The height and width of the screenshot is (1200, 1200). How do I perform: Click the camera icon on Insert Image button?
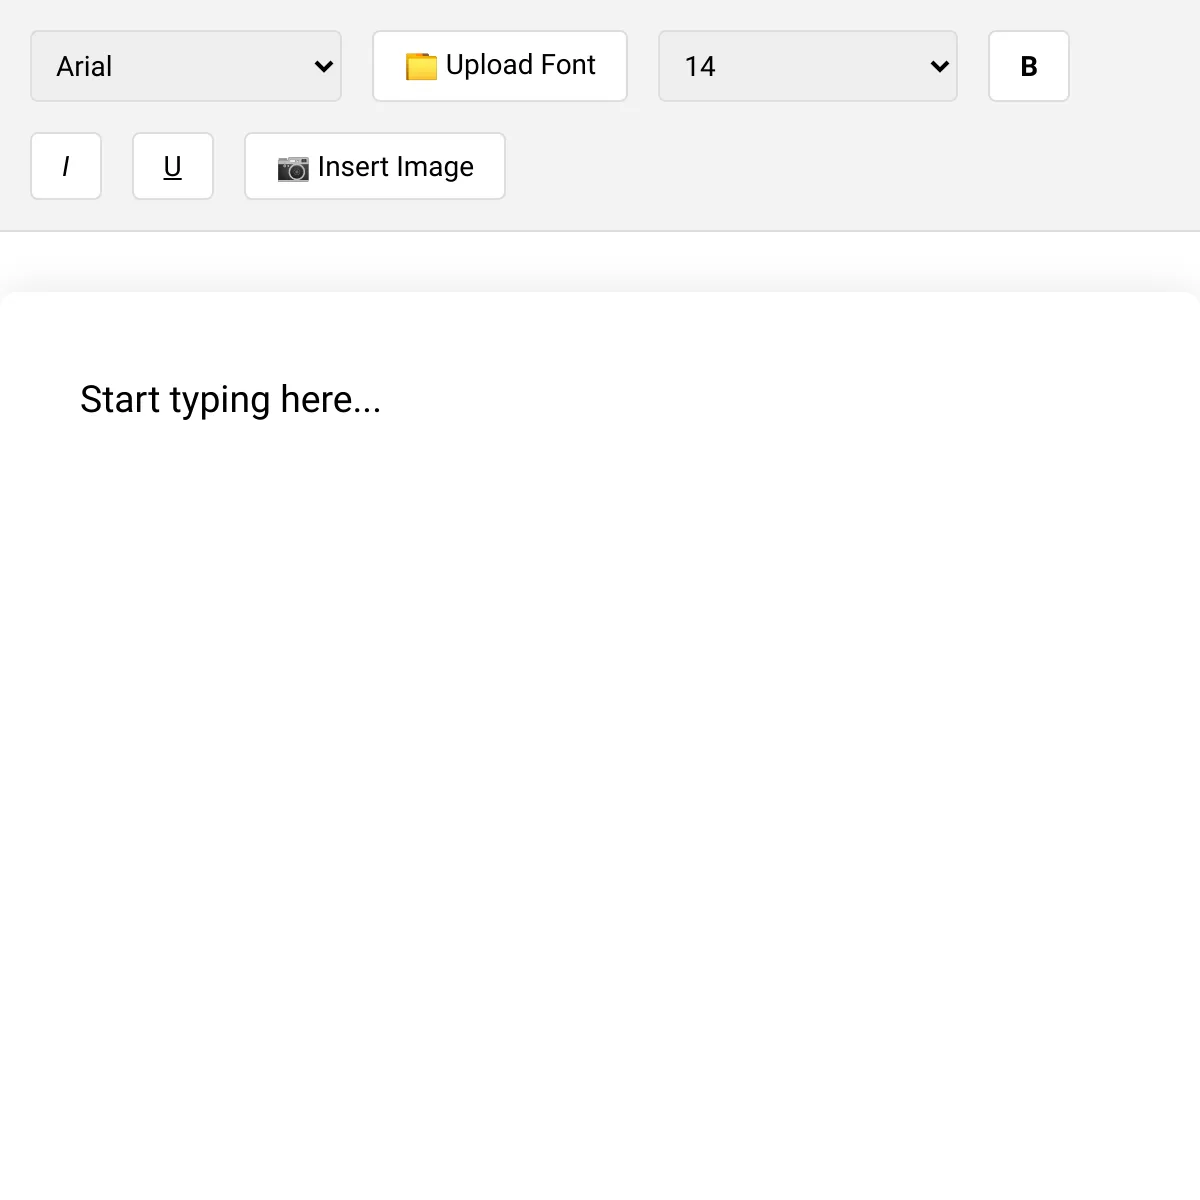tap(292, 168)
